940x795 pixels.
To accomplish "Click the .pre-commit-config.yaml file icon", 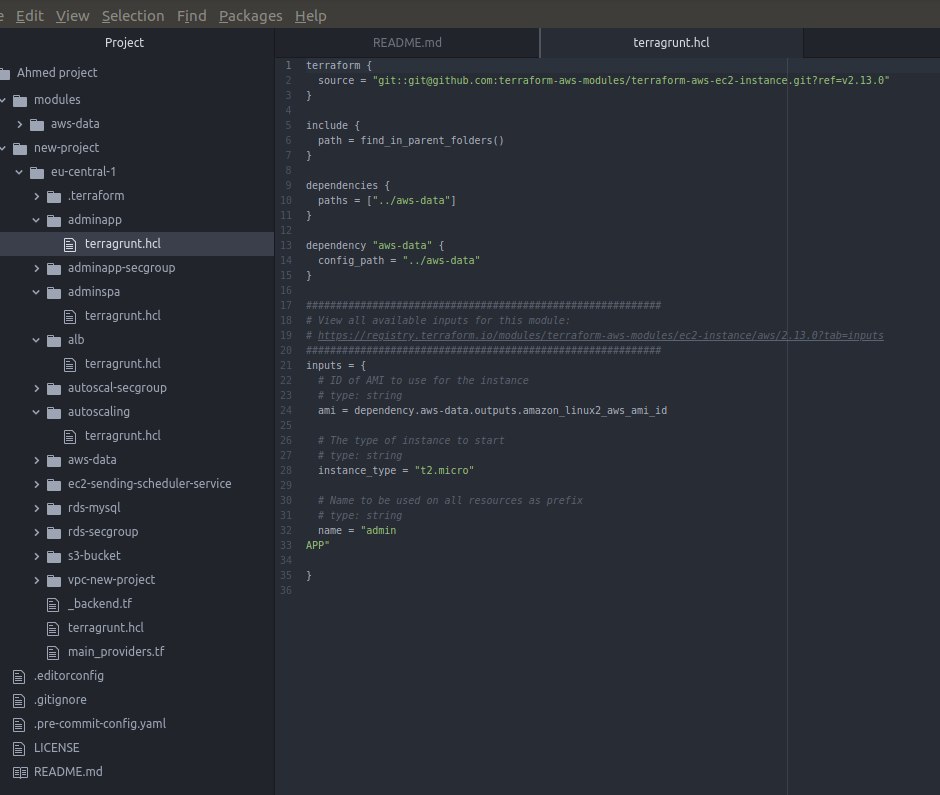I will click(19, 724).
